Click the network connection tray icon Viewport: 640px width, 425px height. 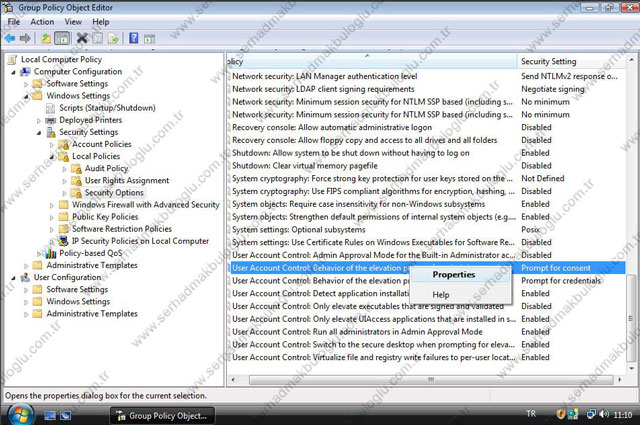[x=591, y=414]
